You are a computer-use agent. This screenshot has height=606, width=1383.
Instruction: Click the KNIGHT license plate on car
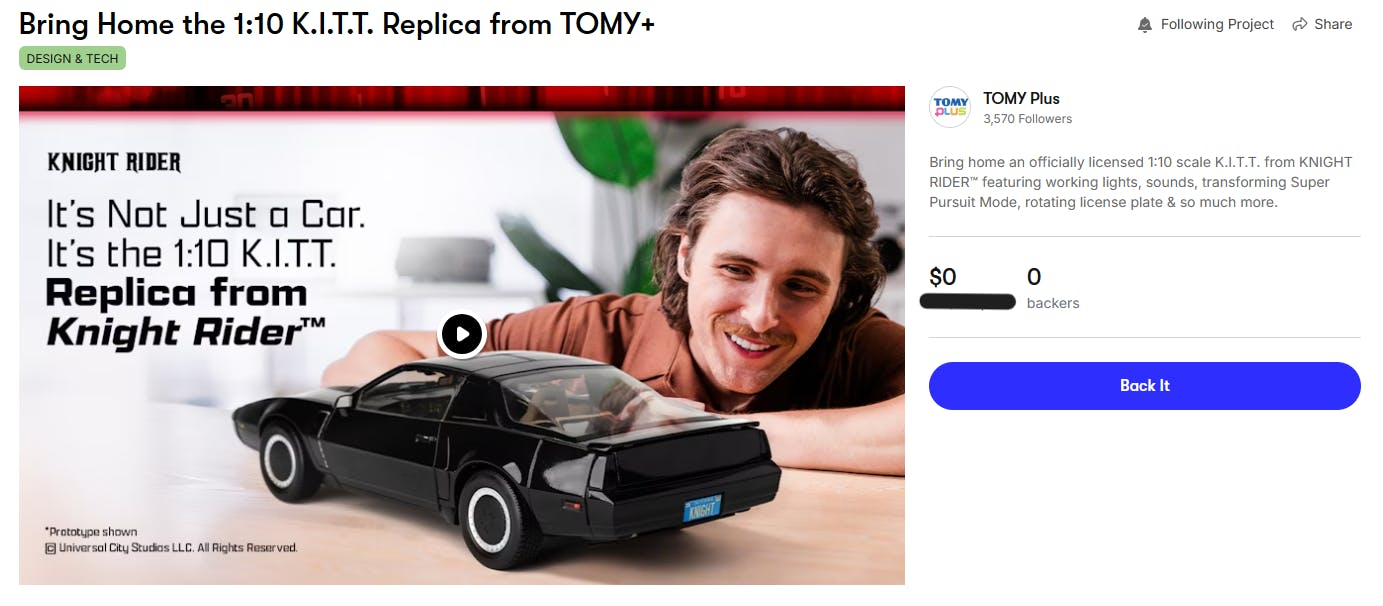701,508
